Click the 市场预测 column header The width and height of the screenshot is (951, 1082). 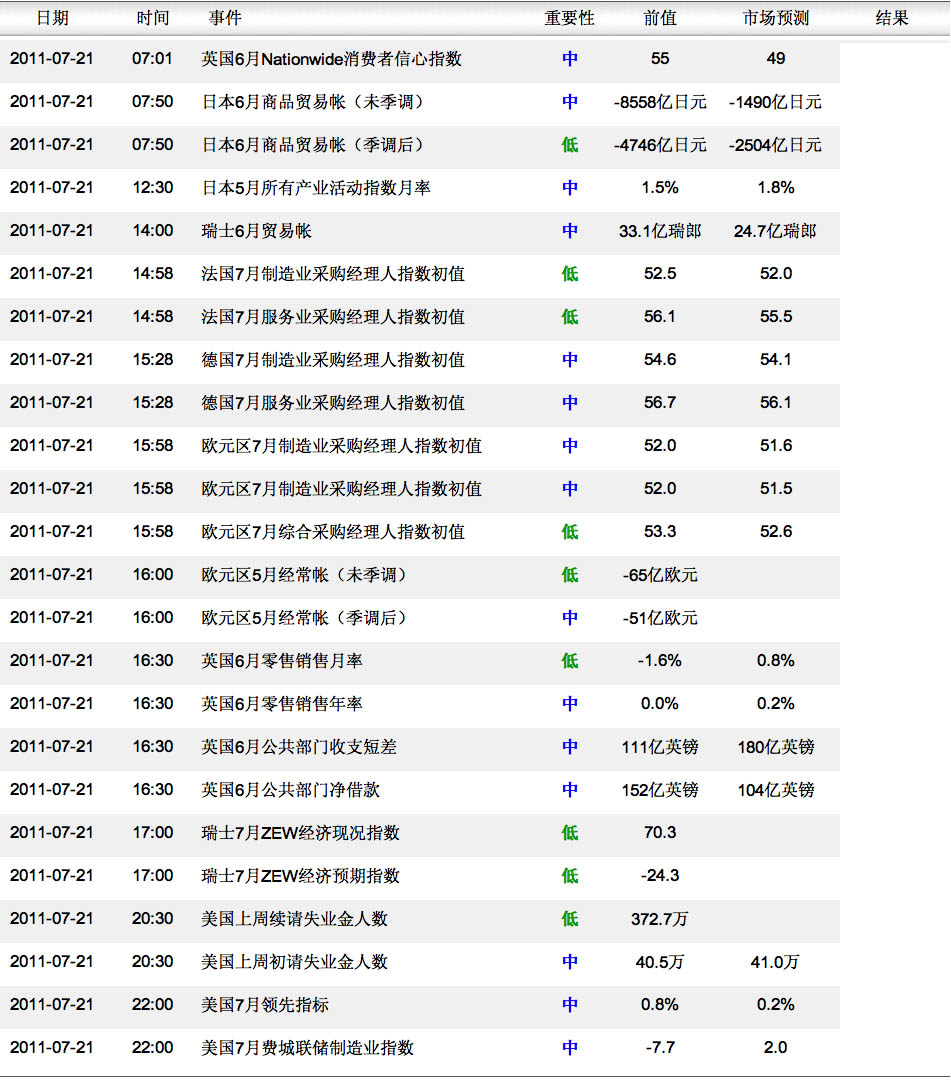[776, 18]
